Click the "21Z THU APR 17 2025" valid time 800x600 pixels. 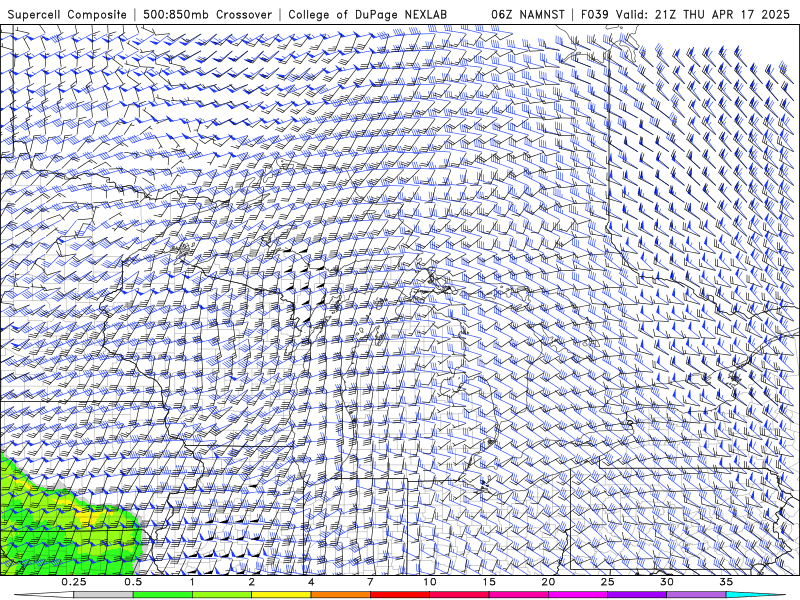[x=722, y=14]
